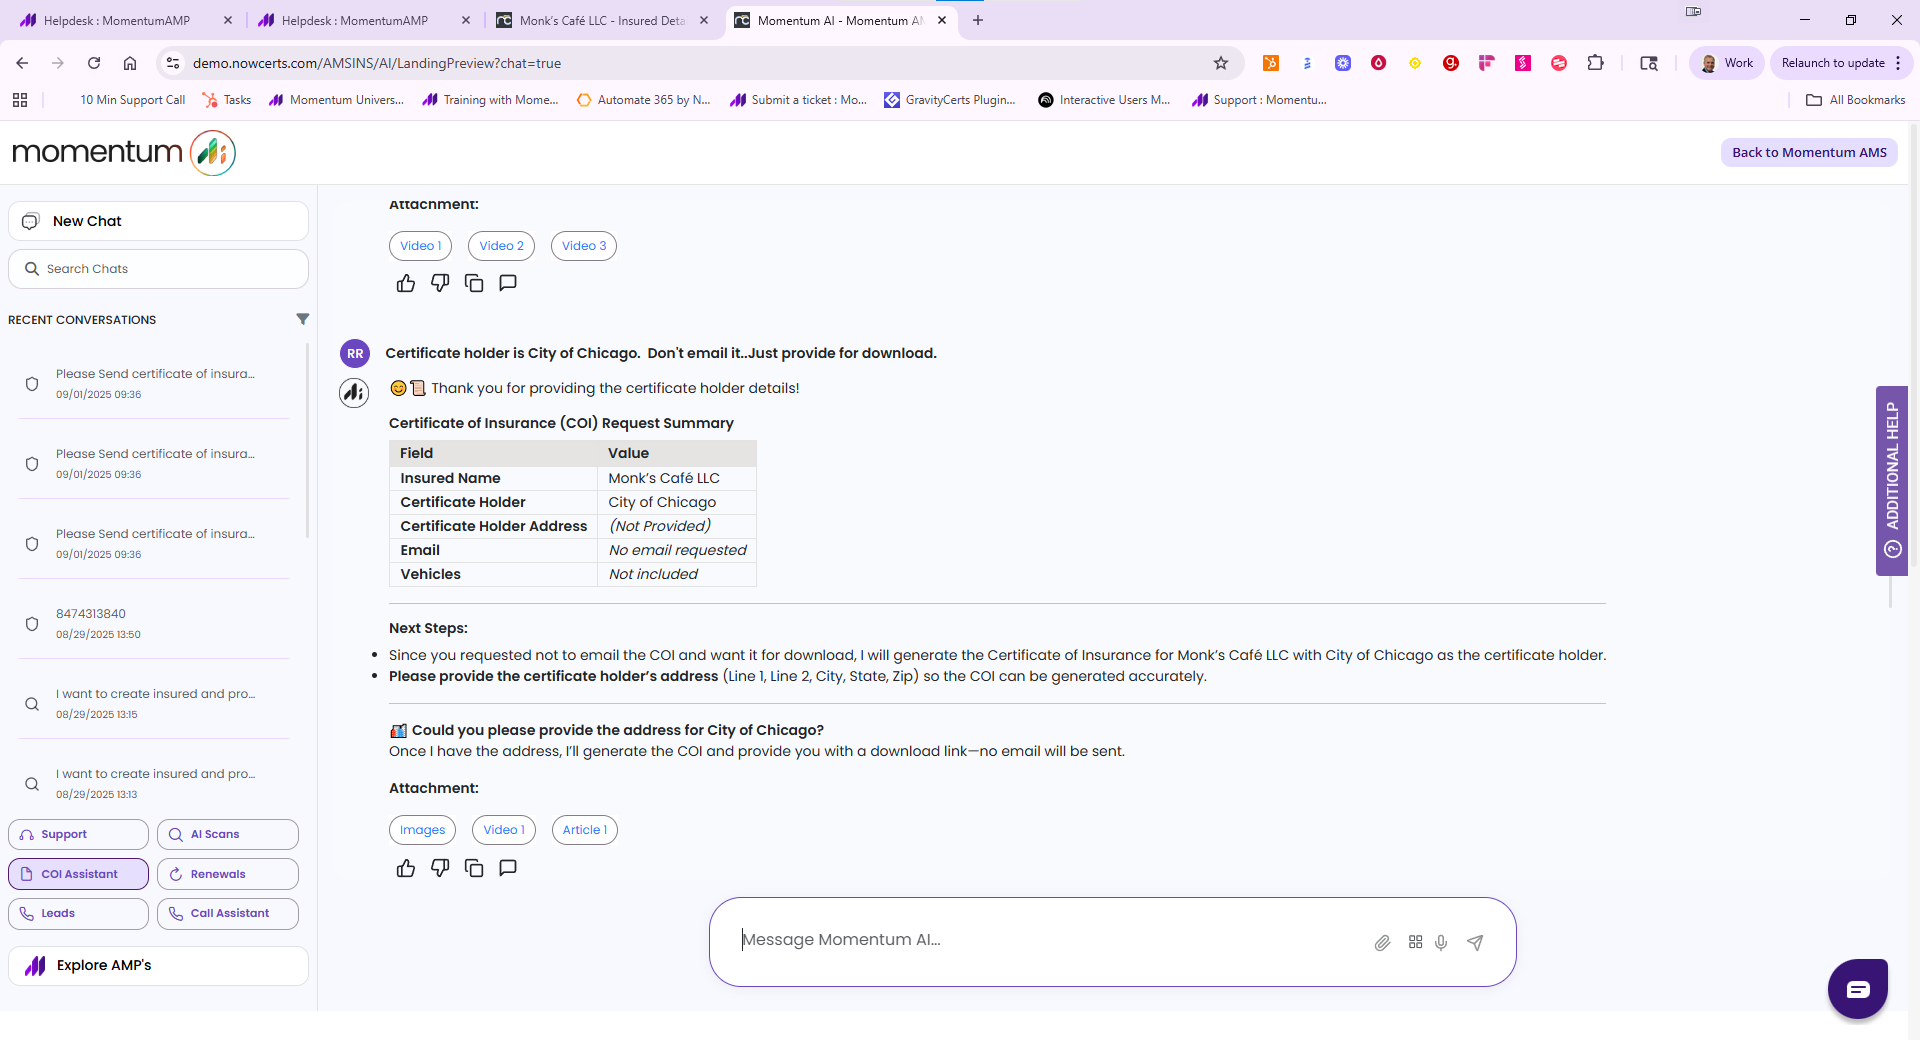Open Video 1 chip above thumbs icons near top

420,246
